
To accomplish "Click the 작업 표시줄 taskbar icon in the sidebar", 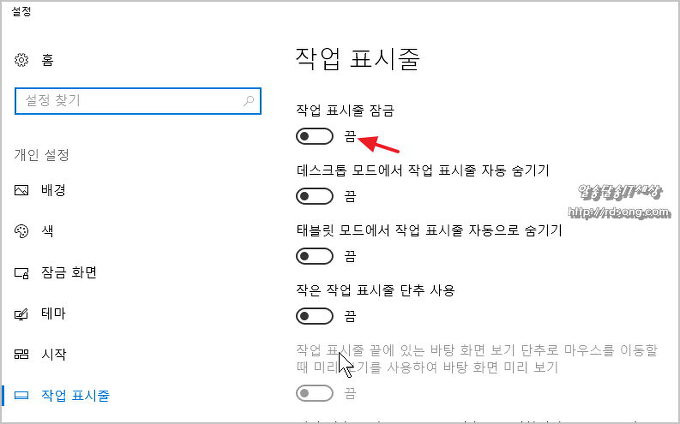I will click(x=22, y=395).
